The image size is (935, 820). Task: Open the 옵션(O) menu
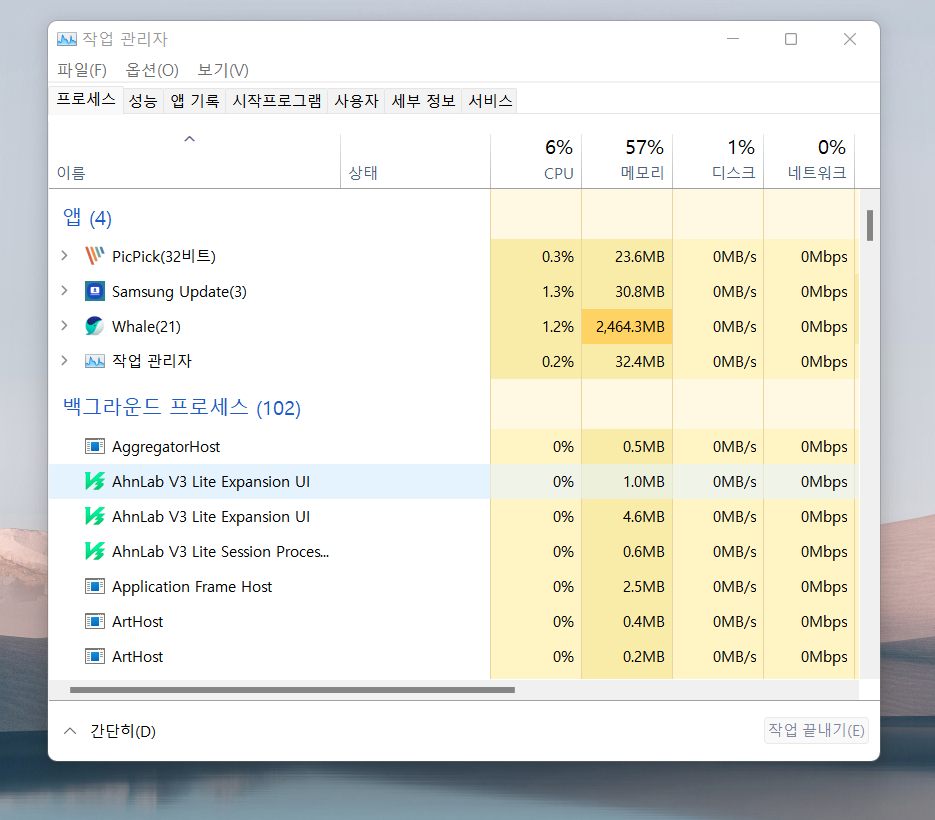(x=152, y=70)
